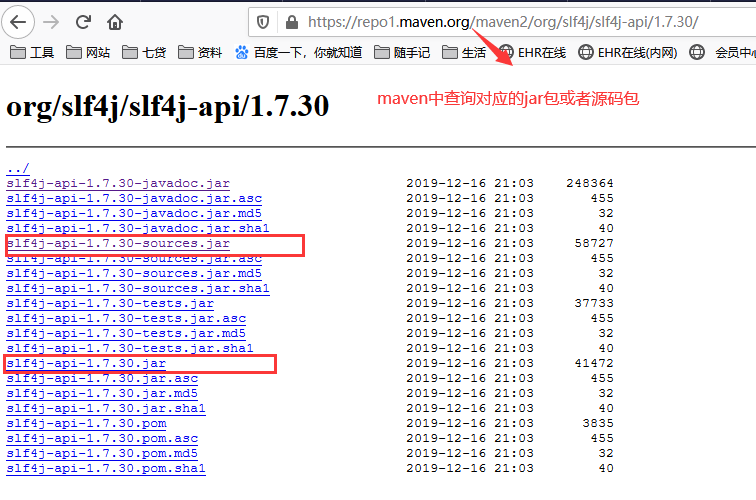Open slf4j-api-1.7.30-sources.jar.sha1 link
Screen dimensions: 756x500
click(138, 288)
